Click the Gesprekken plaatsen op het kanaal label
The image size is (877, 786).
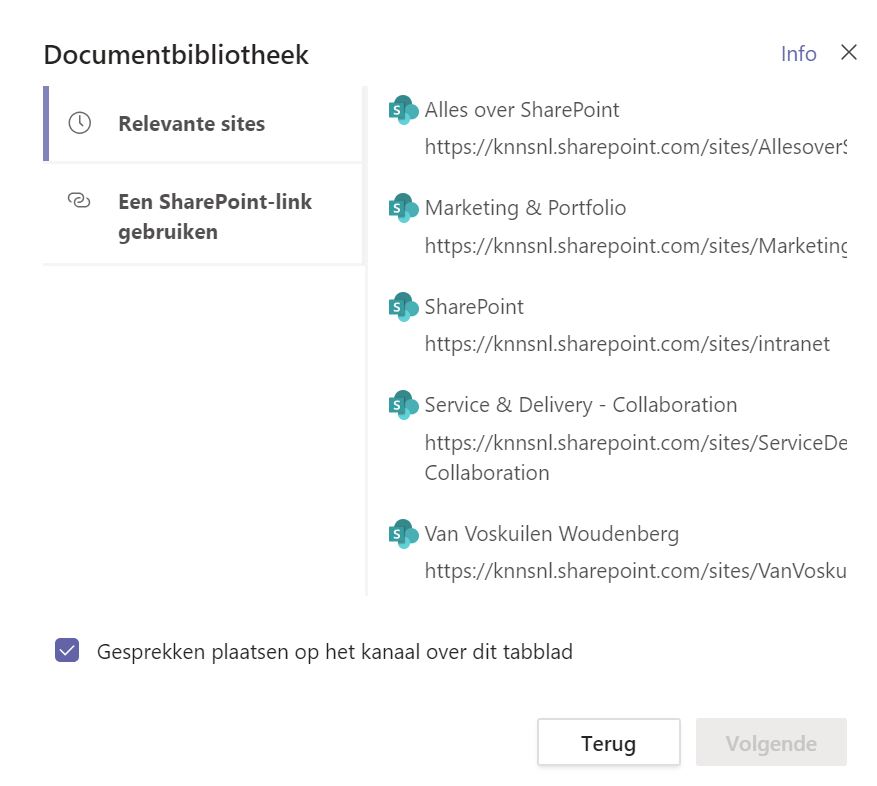(334, 652)
